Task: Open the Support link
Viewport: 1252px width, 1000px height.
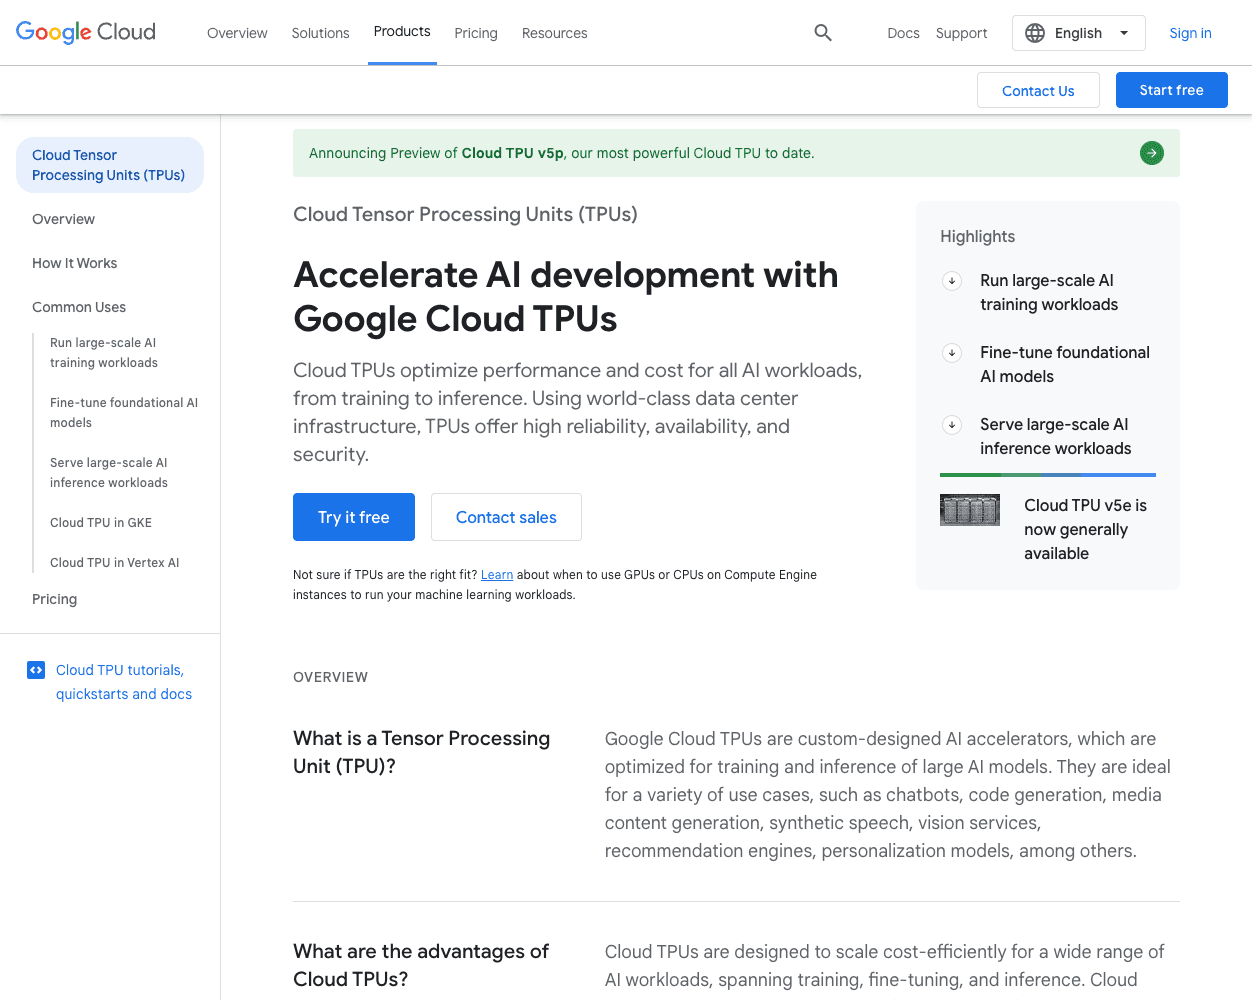Action: [x=962, y=33]
